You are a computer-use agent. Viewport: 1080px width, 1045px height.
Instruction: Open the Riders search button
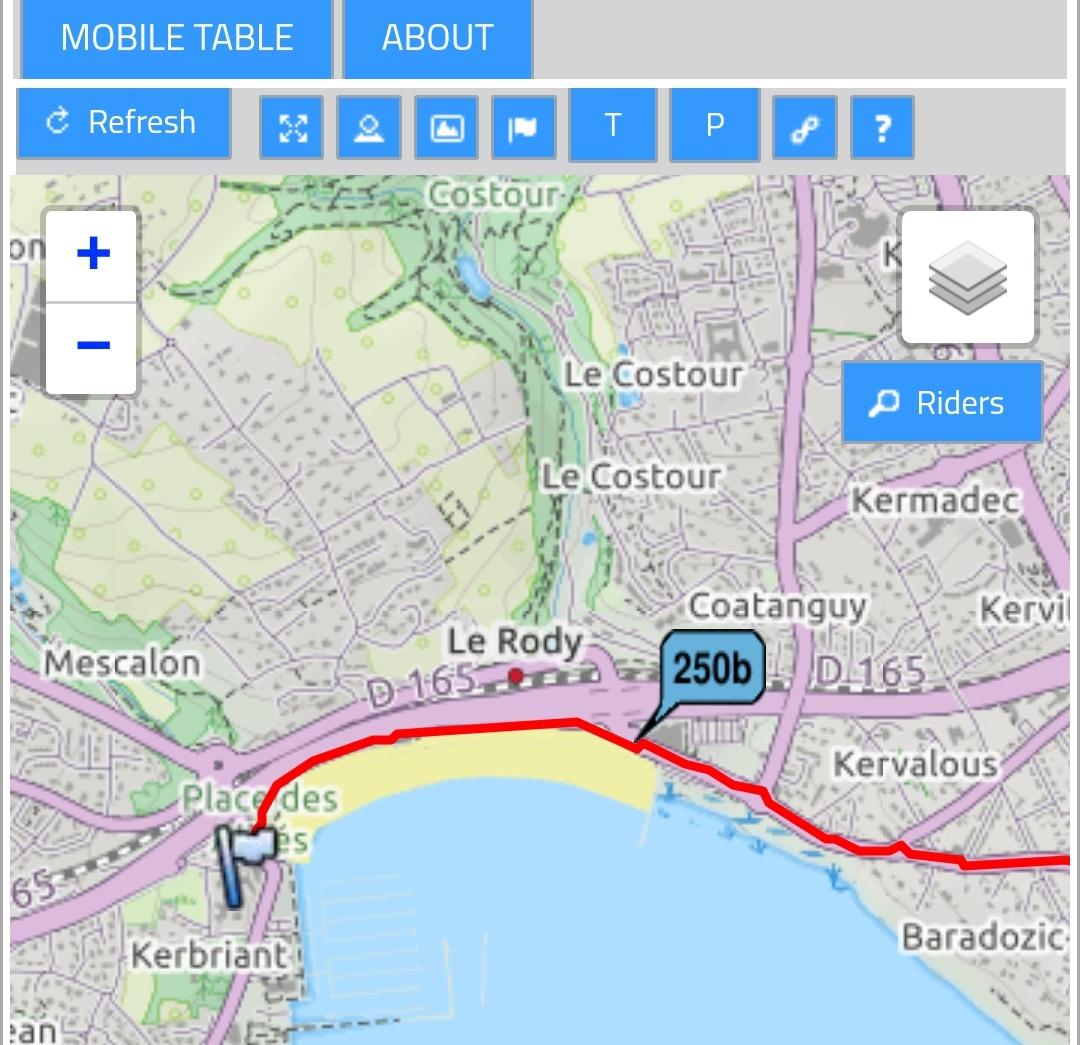pyautogui.click(x=942, y=402)
